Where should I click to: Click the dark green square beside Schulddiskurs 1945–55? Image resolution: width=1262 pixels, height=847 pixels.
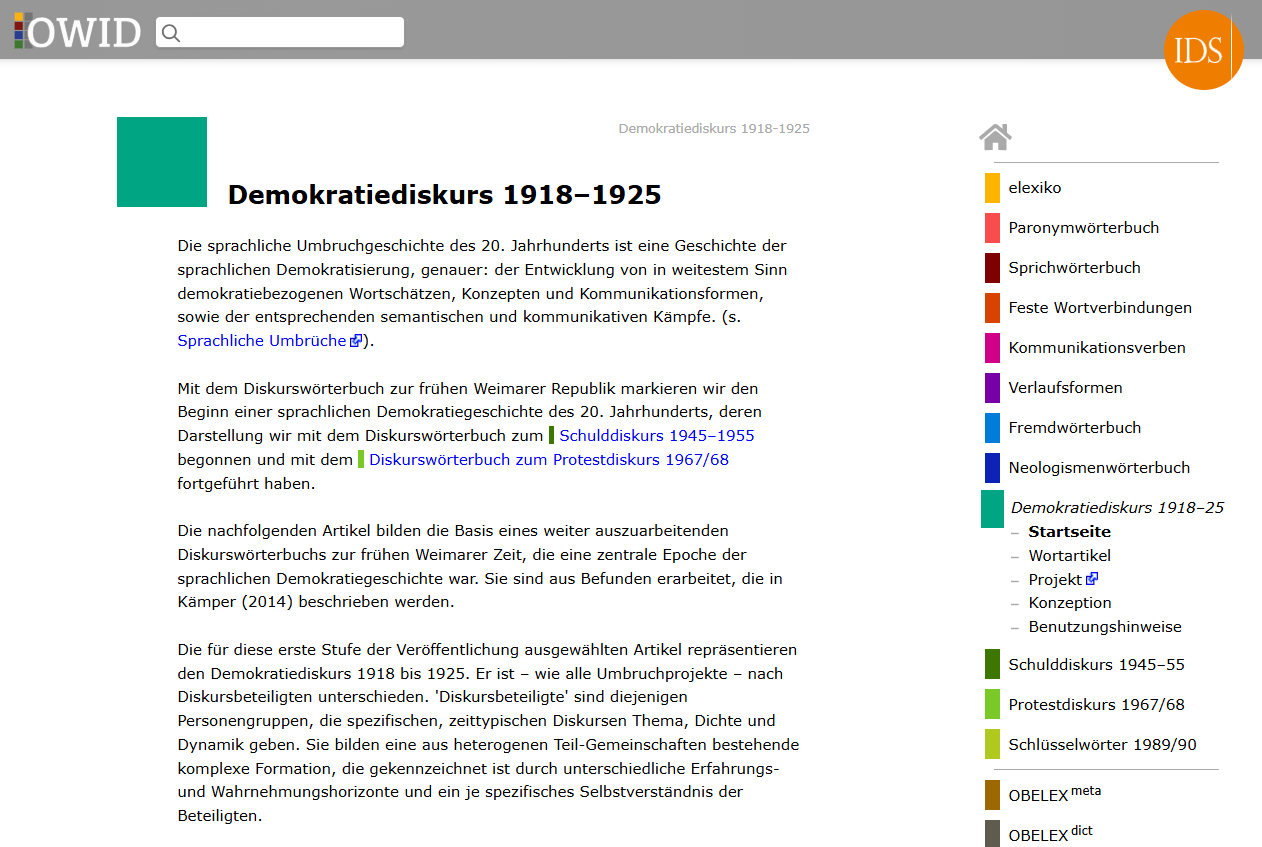(990, 663)
